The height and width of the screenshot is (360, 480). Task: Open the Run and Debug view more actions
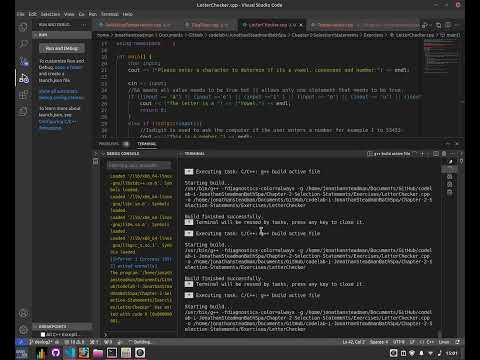[84, 25]
